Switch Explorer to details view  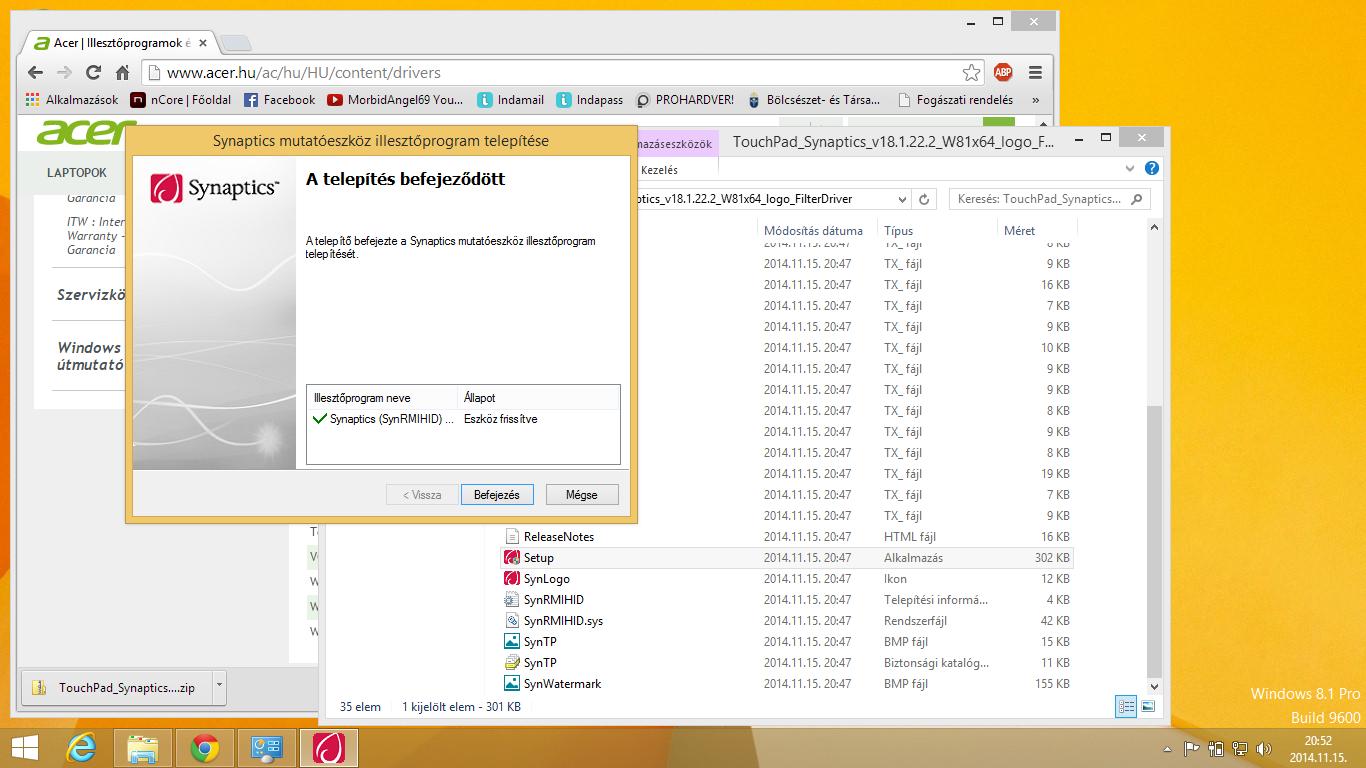[x=1126, y=706]
